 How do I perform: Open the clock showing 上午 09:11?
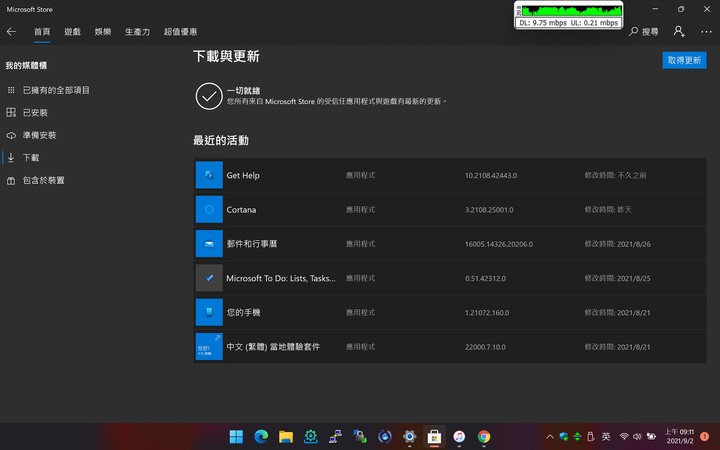pos(680,436)
